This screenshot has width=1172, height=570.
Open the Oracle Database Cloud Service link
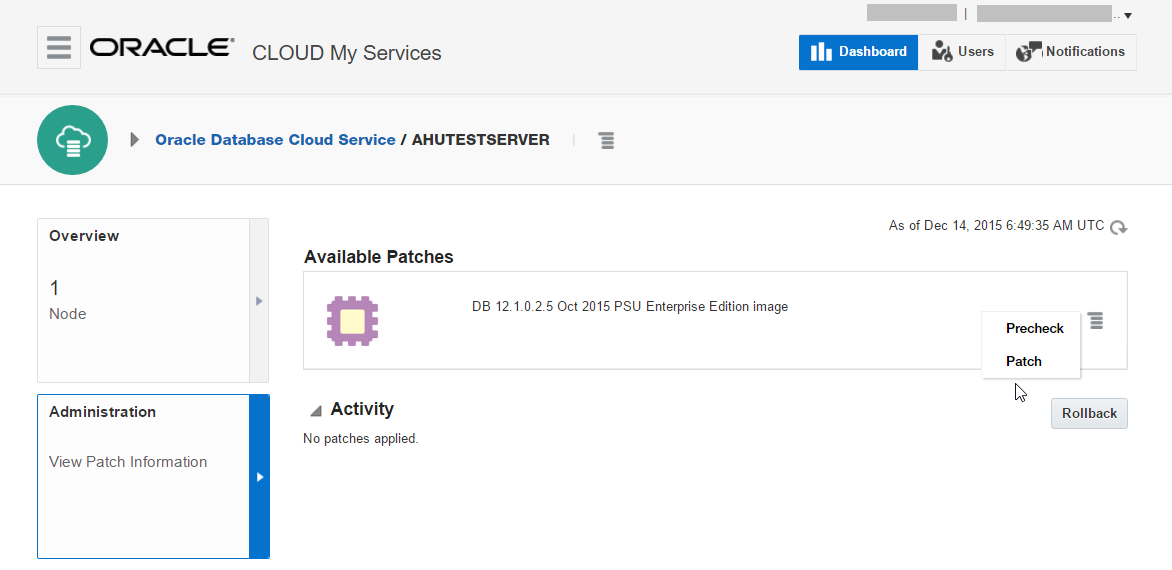pos(275,140)
